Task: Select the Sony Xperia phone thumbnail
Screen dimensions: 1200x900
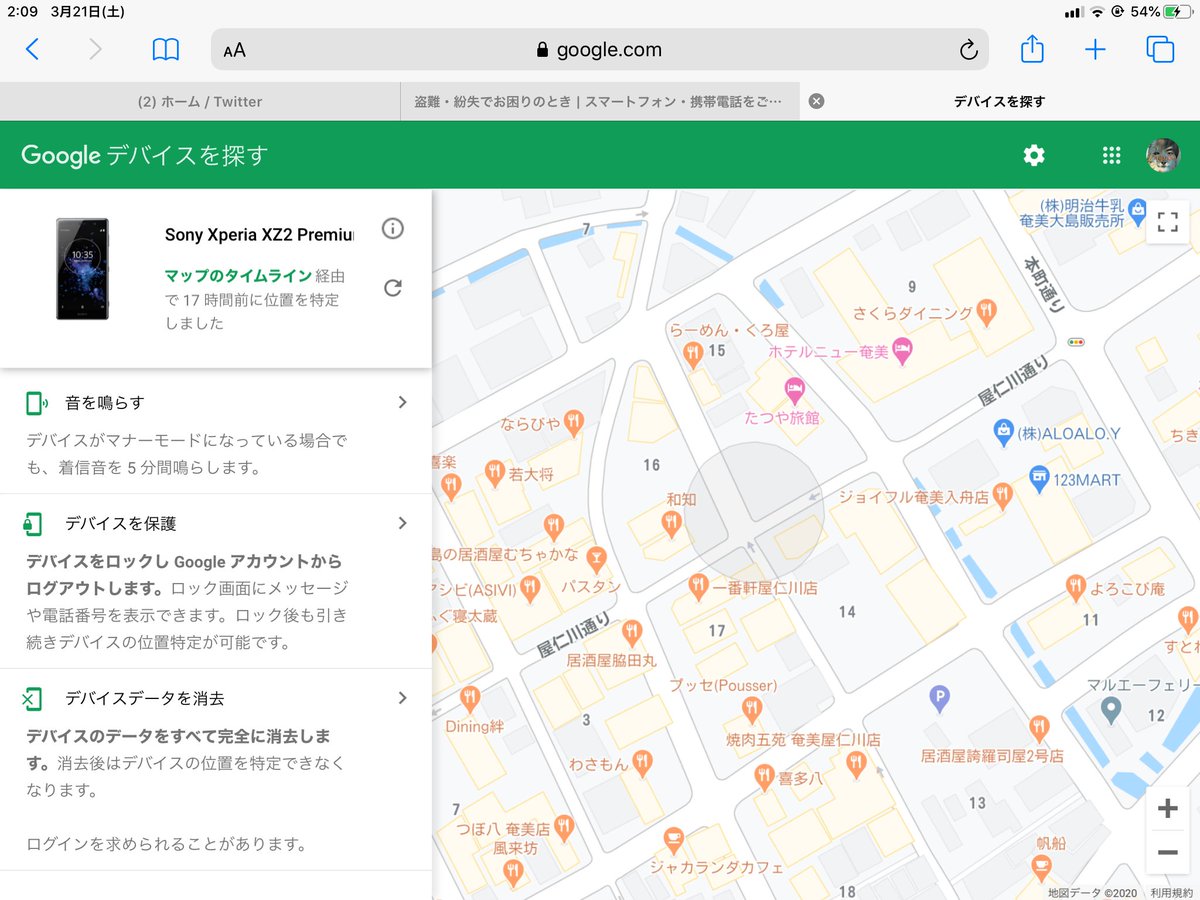Action: [x=82, y=269]
